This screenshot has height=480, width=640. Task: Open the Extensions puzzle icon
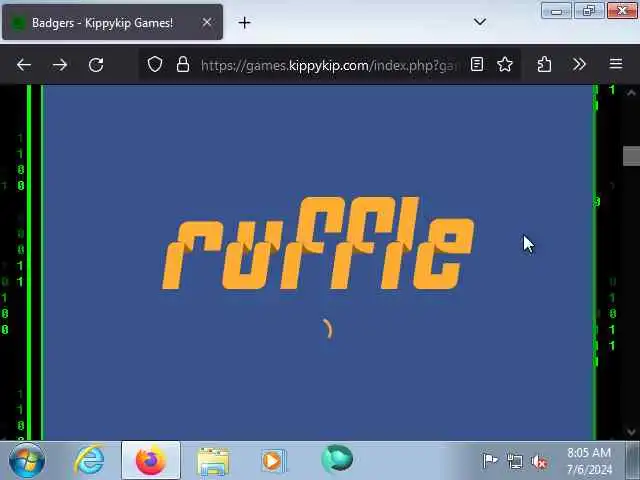click(544, 64)
